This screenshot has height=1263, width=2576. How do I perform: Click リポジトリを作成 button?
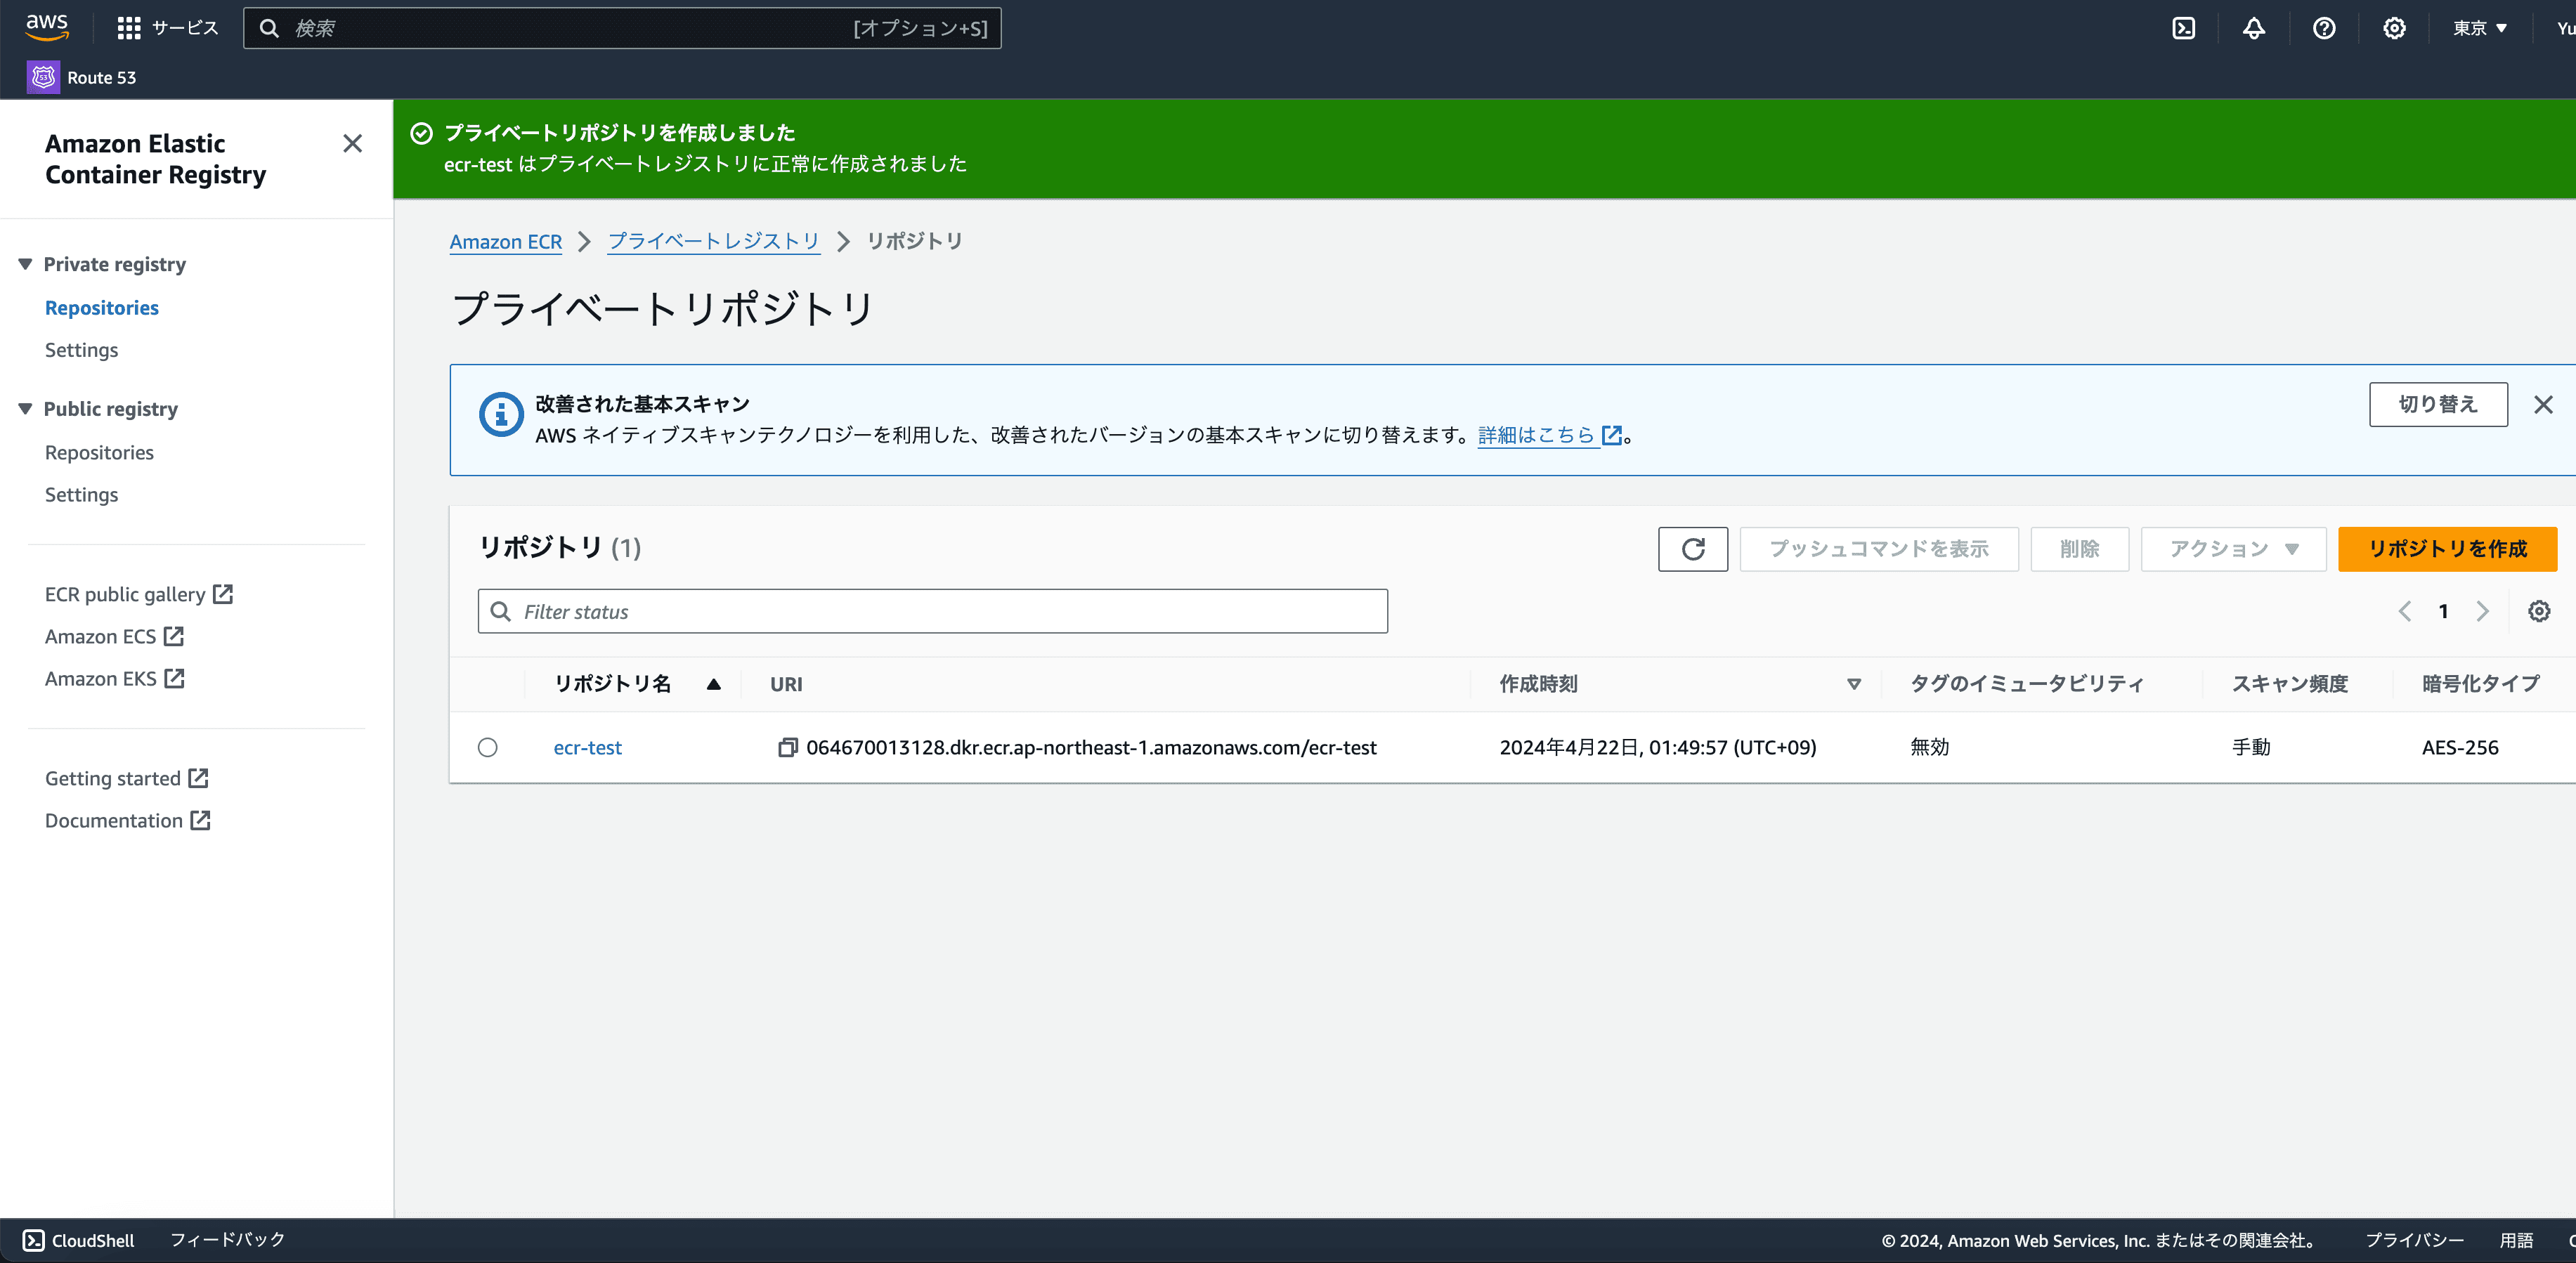tap(2447, 549)
